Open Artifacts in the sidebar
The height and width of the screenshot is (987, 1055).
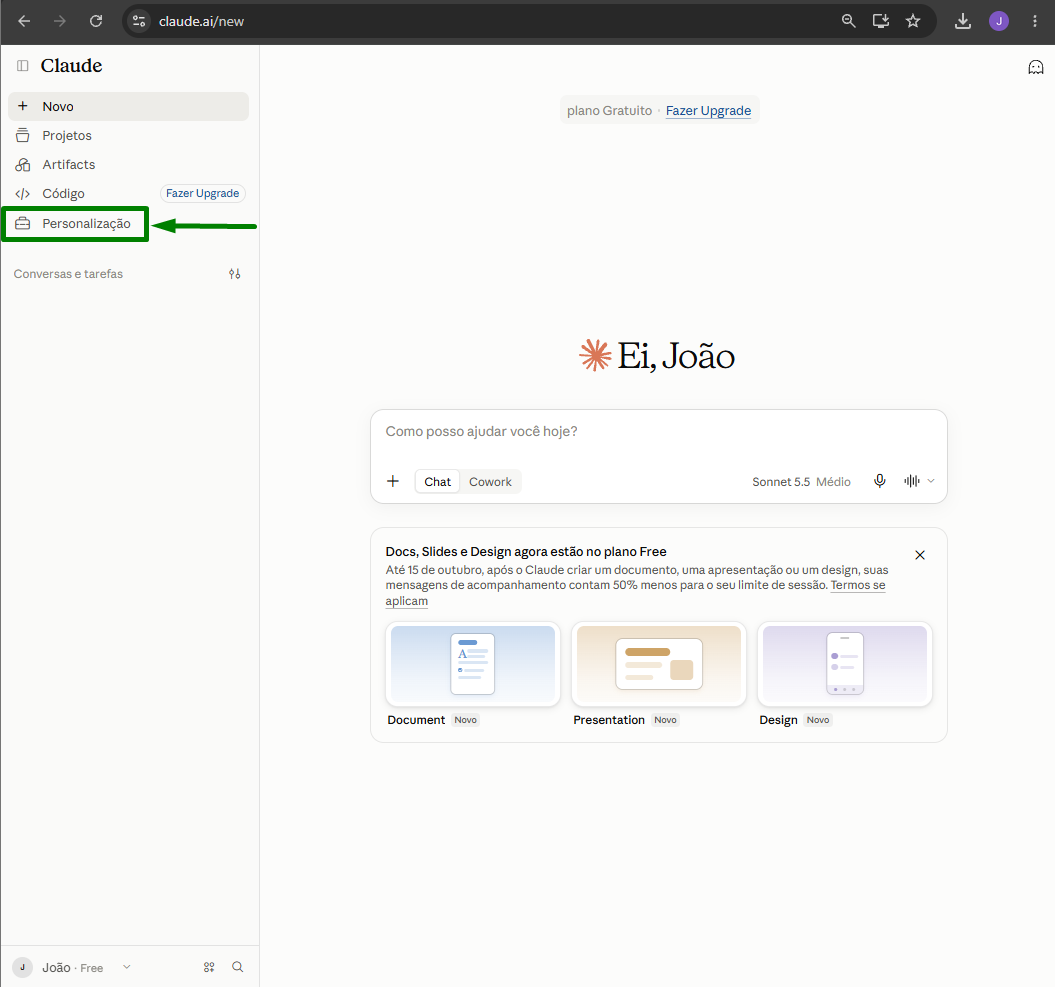129,164
